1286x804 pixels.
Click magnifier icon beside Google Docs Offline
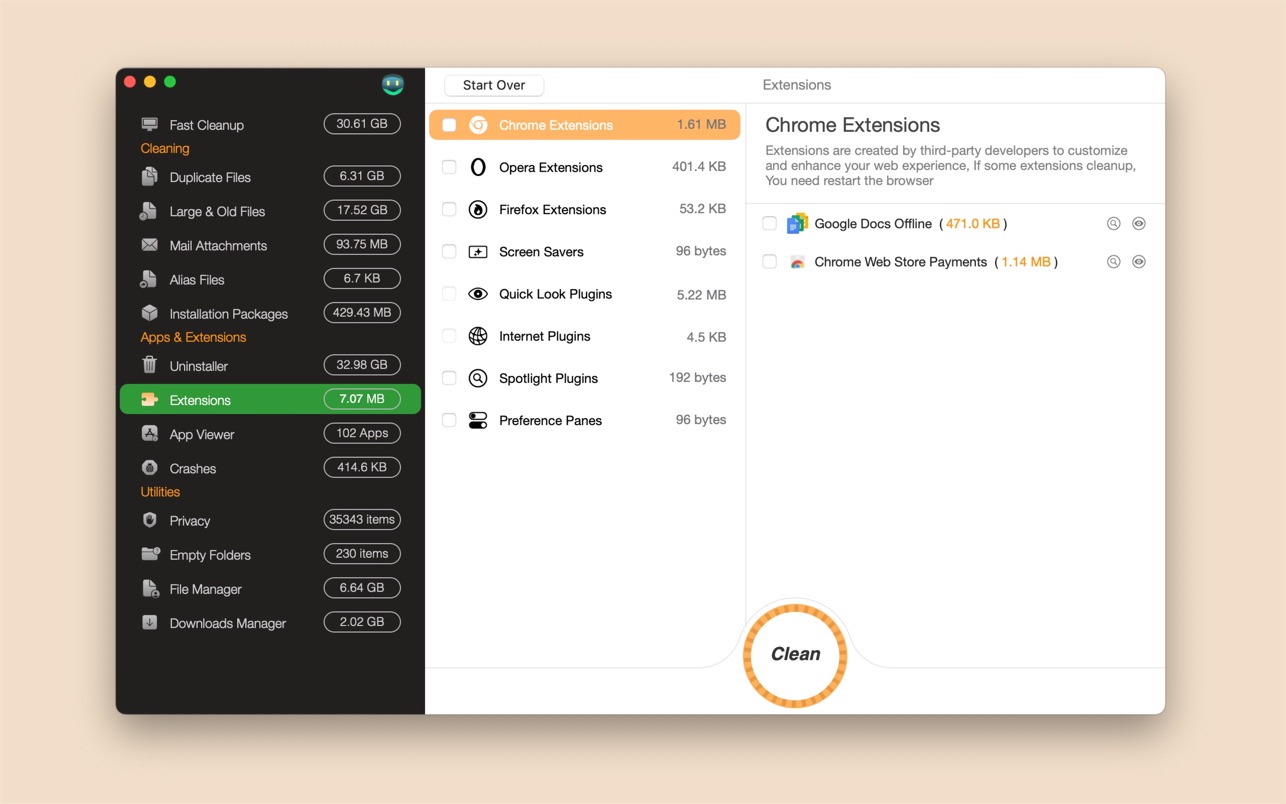1113,224
